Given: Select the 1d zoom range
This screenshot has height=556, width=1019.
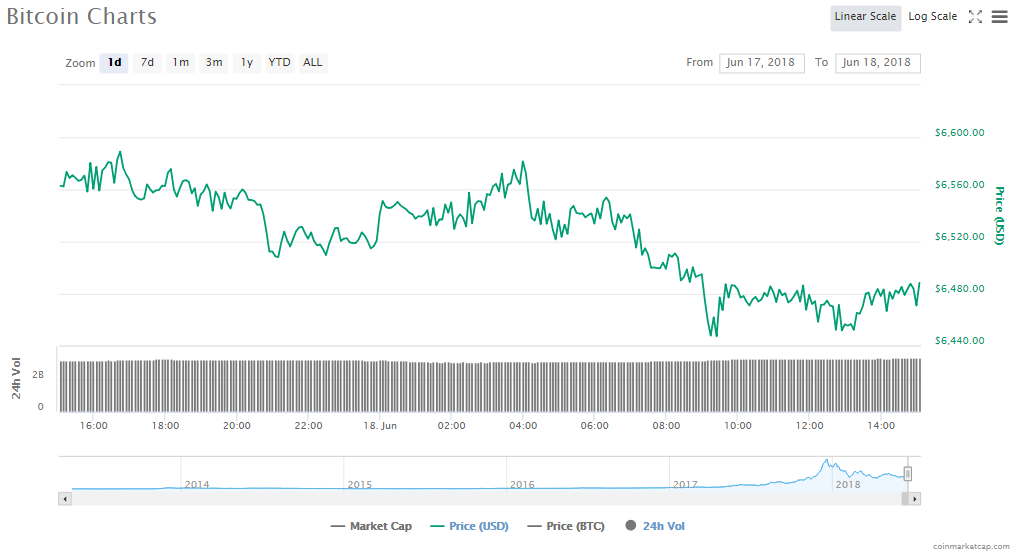Looking at the screenshot, I should coord(114,63).
